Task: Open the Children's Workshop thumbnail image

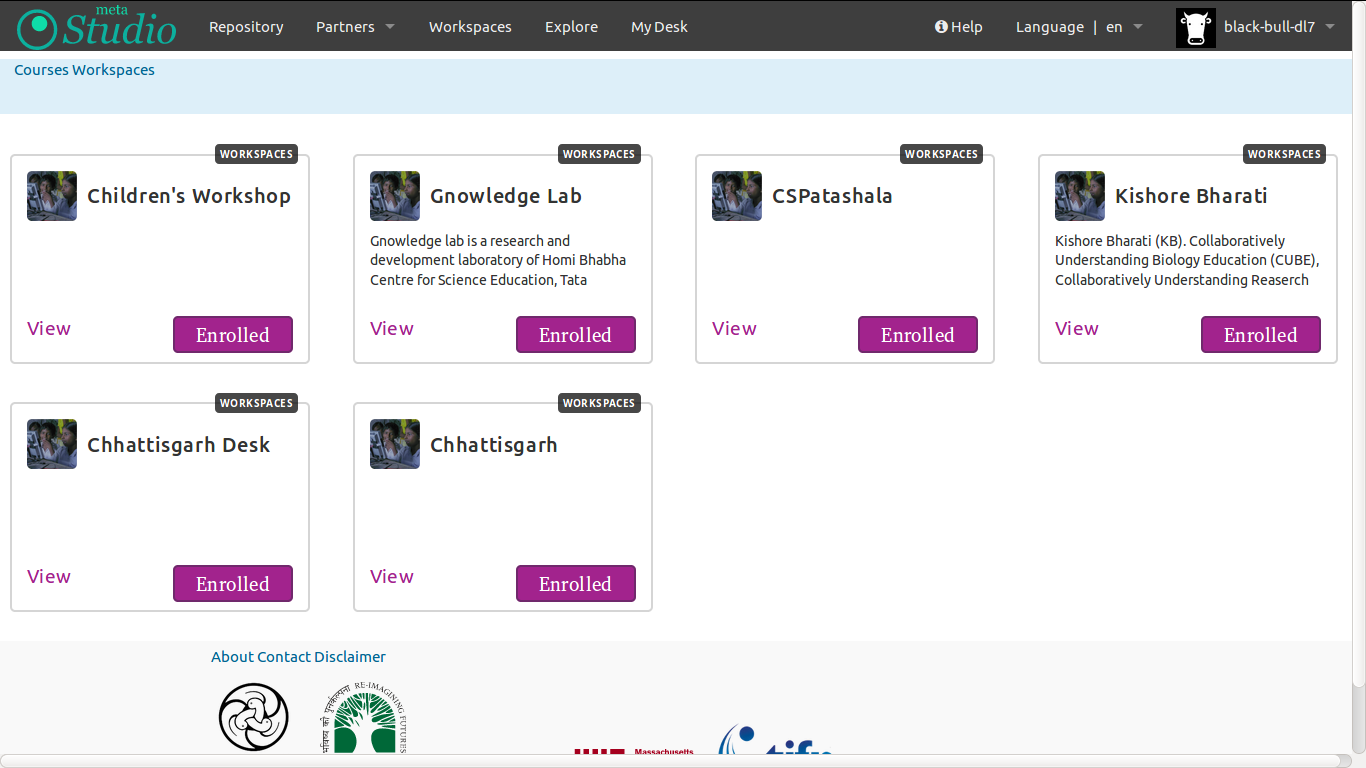Action: pyautogui.click(x=52, y=196)
